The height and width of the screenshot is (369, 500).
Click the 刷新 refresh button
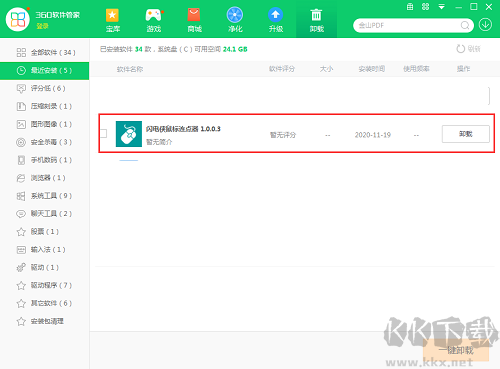click(468, 49)
